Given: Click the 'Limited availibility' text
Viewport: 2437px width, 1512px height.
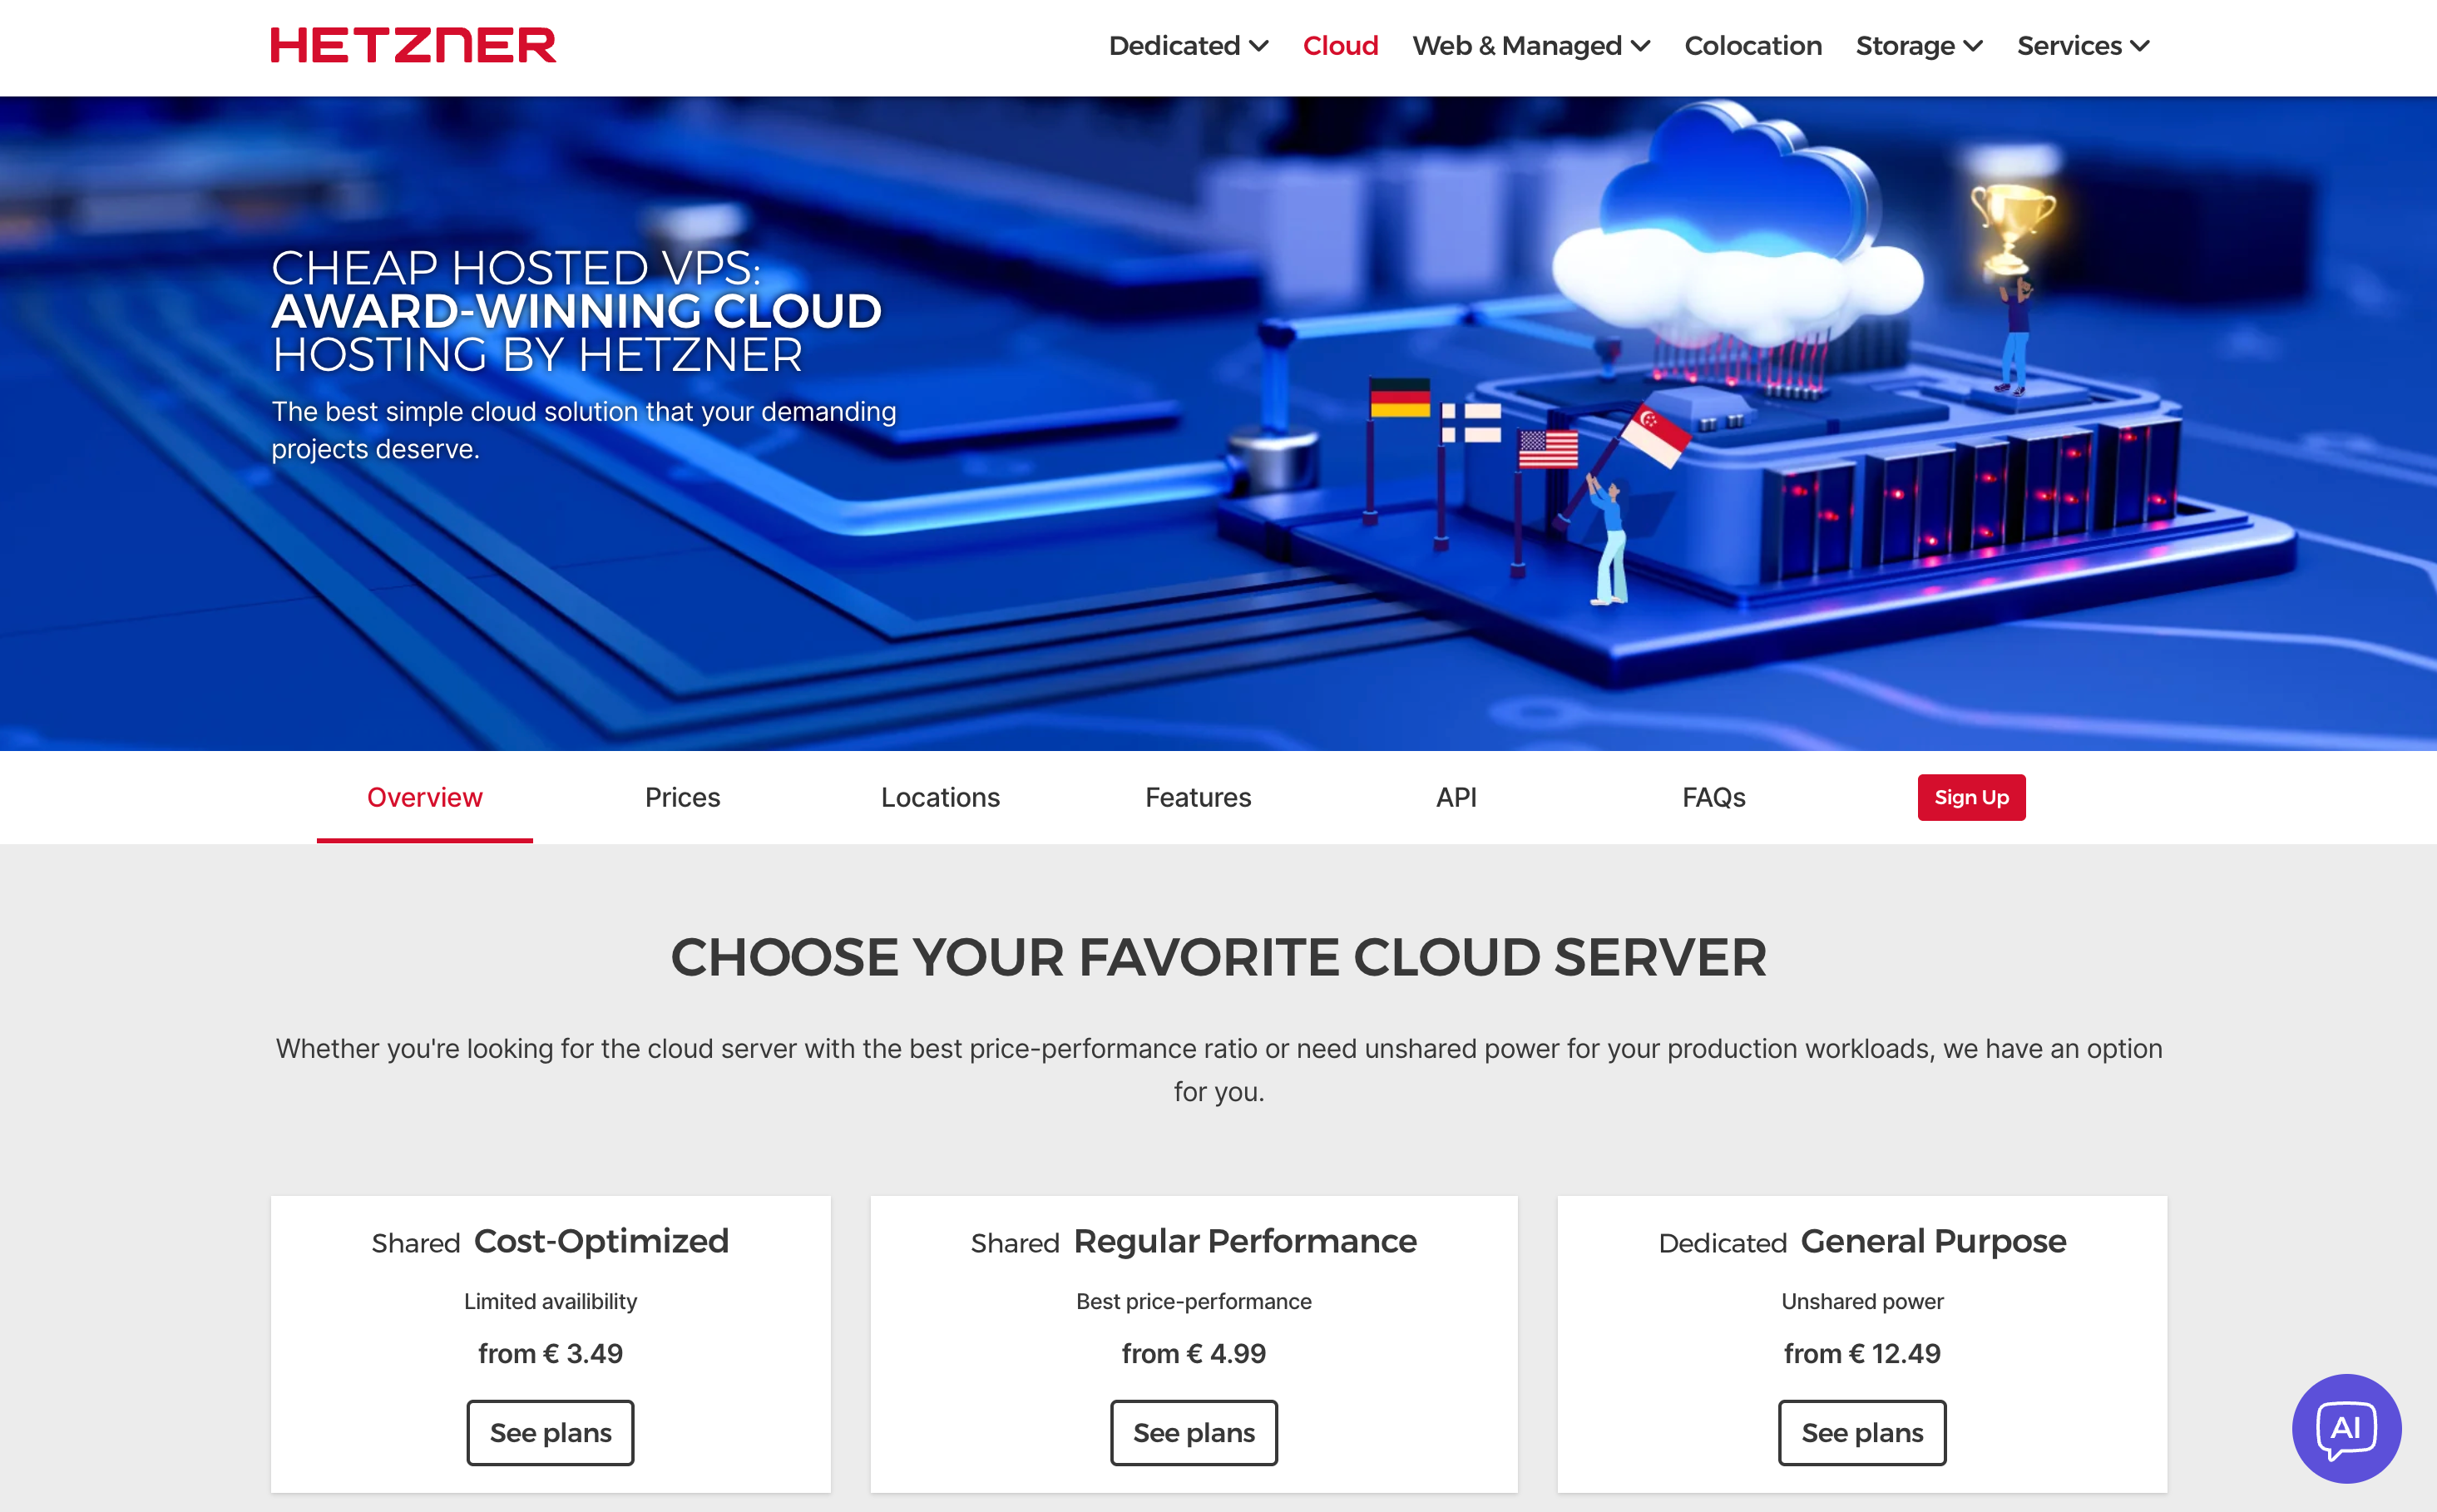Looking at the screenshot, I should (550, 1301).
